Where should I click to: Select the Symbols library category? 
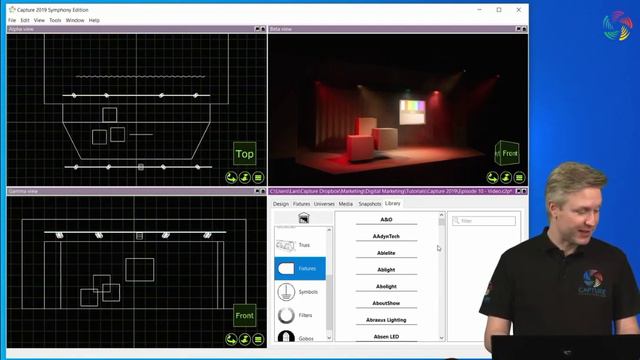point(300,292)
